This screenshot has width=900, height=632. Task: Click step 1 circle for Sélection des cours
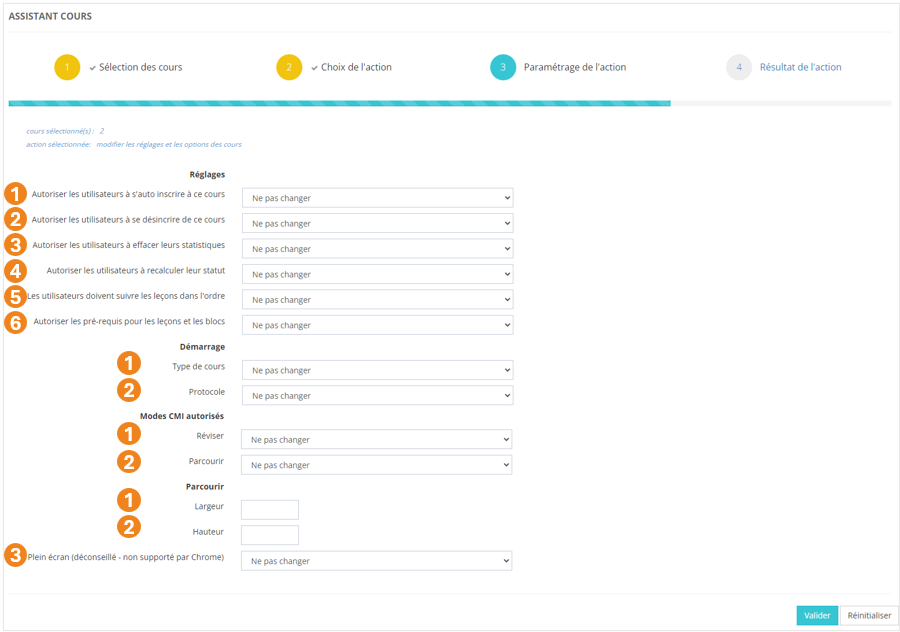pos(67,68)
